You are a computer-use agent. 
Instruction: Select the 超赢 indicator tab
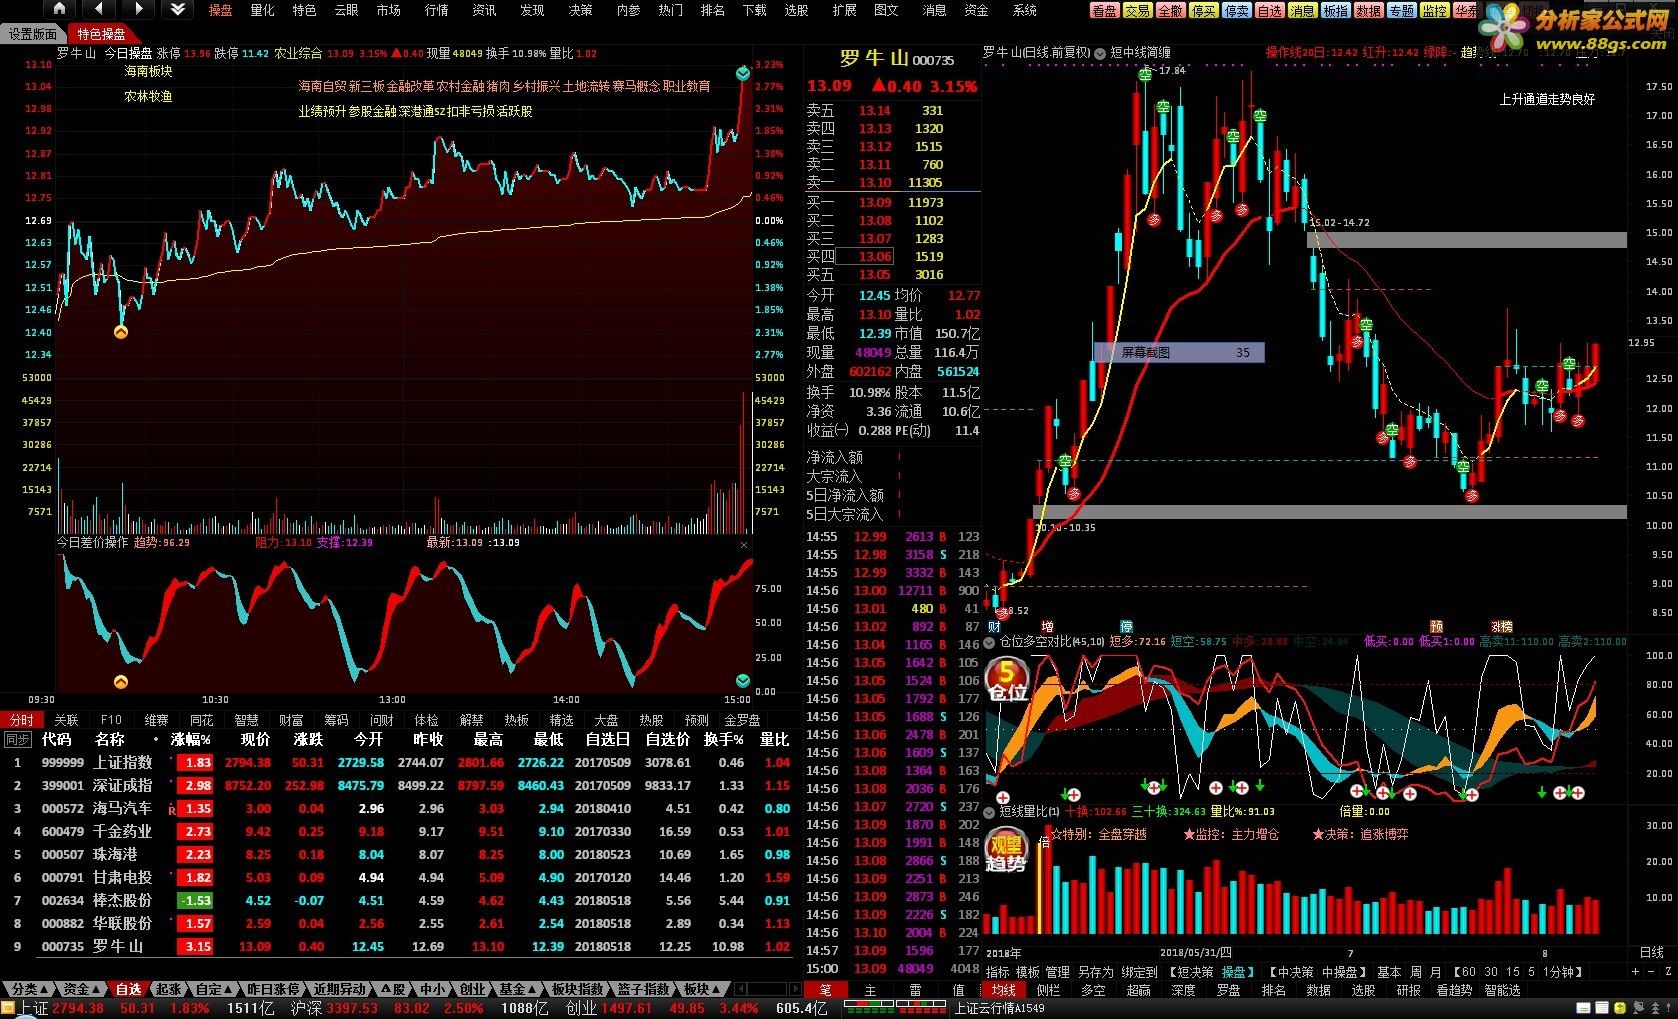pos(1138,990)
